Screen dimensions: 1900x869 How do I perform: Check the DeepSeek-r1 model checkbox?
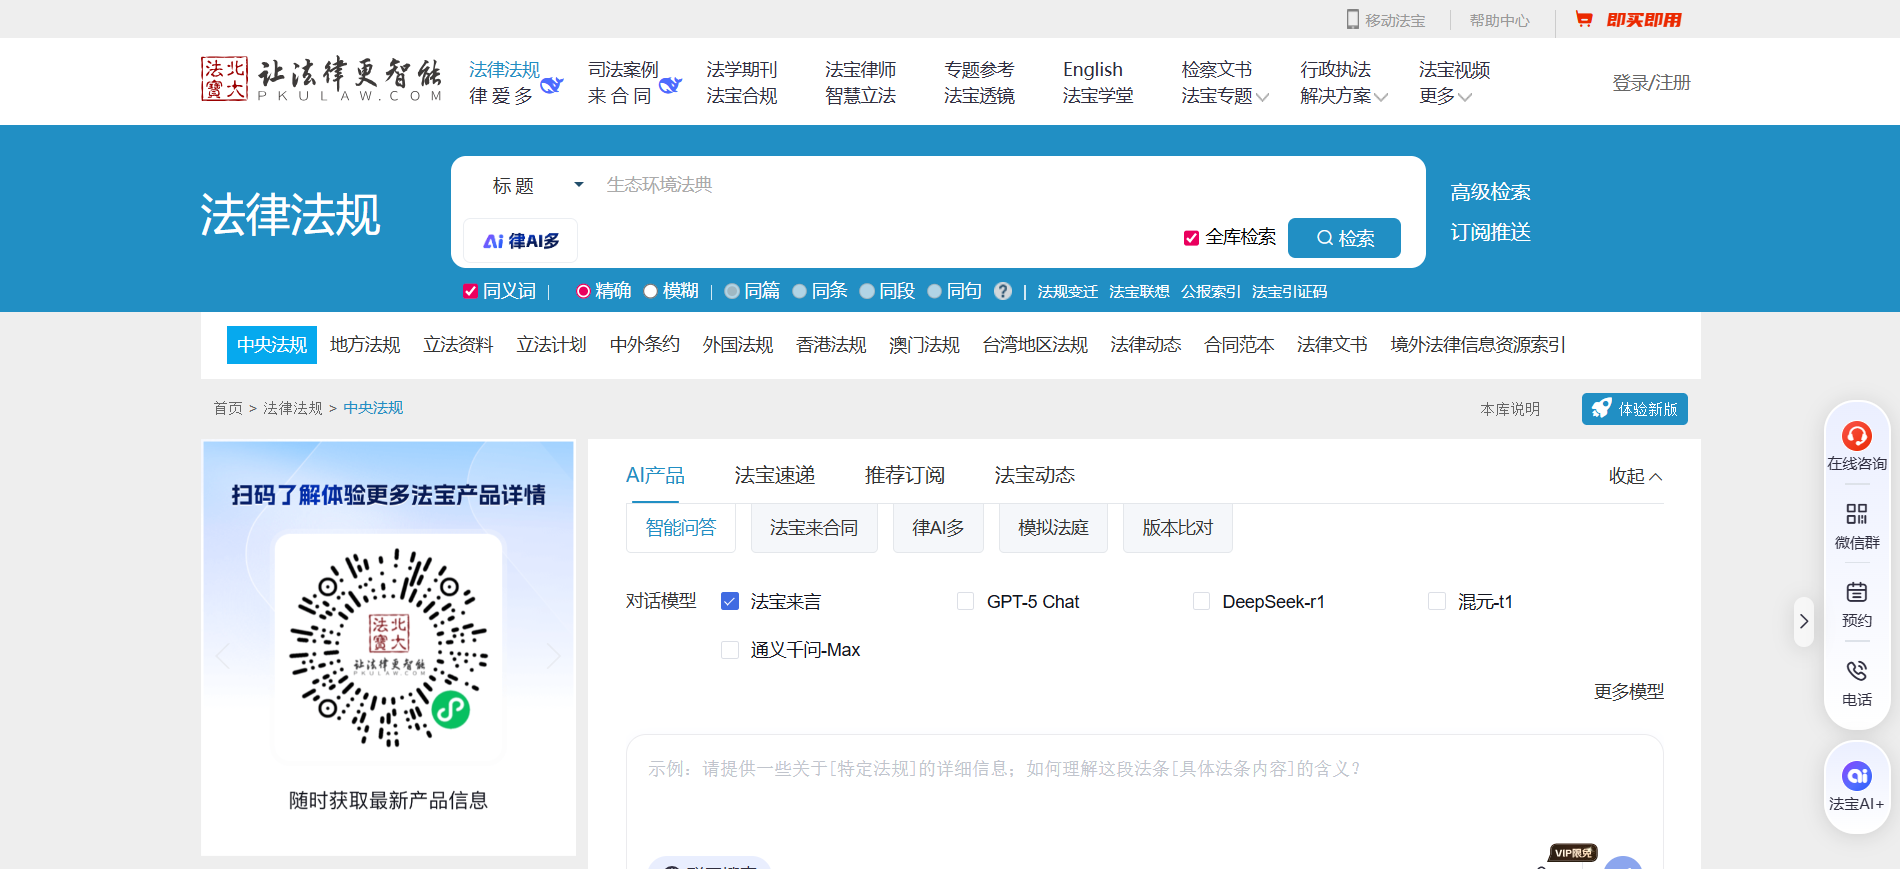pos(1202,601)
